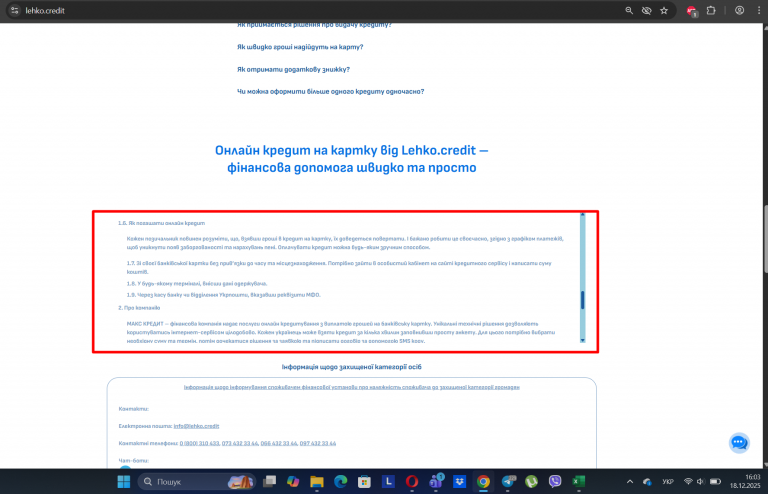Open Telegram from the taskbar
768x494 pixels.
[x=508, y=482]
